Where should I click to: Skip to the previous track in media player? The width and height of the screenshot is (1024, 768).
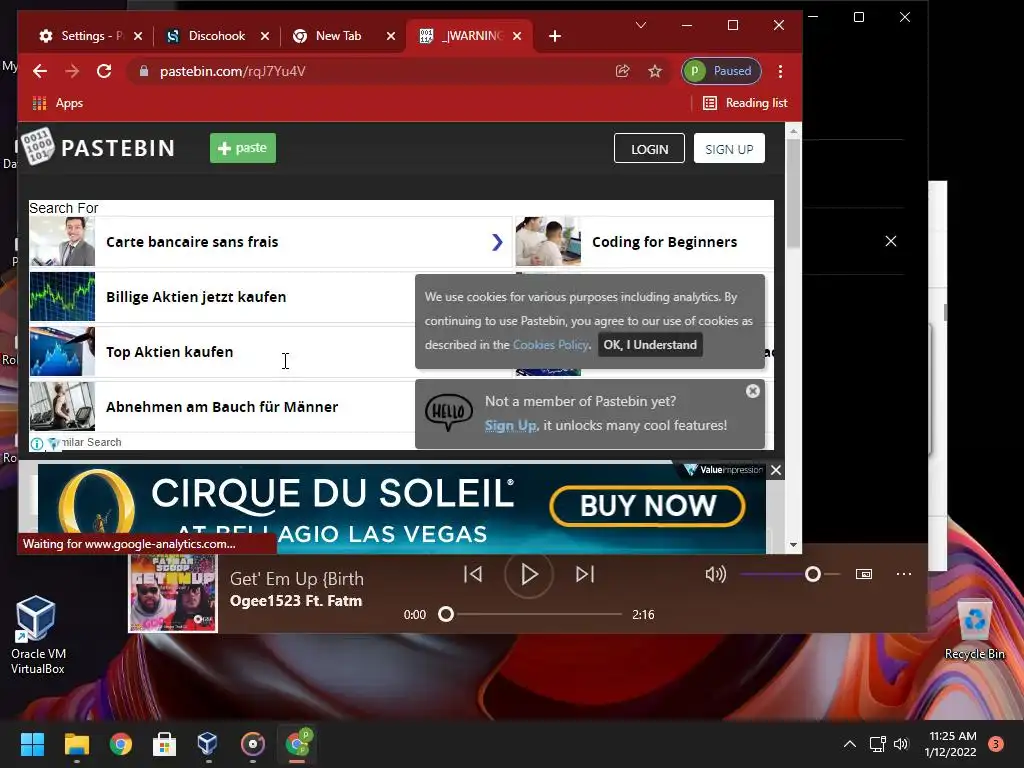pos(473,574)
